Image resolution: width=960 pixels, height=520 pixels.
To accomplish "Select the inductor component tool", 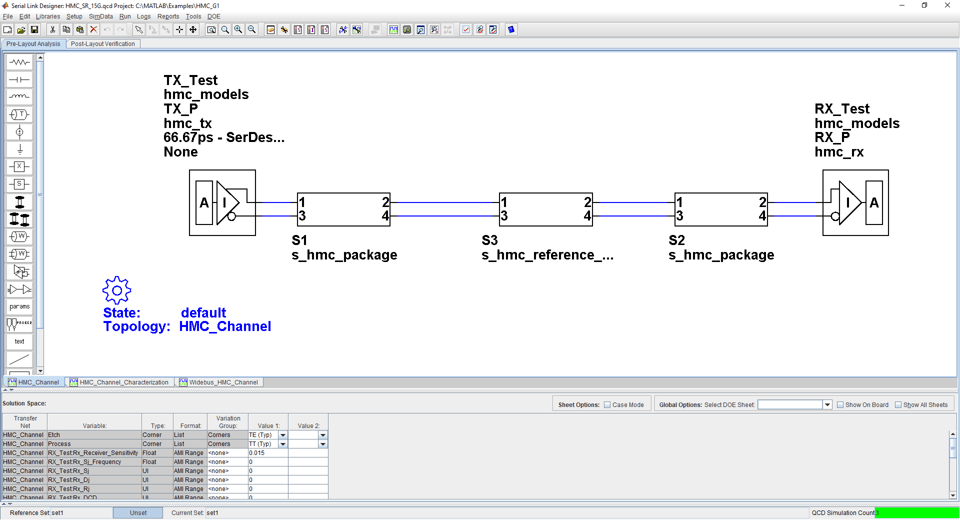I will click(19, 97).
